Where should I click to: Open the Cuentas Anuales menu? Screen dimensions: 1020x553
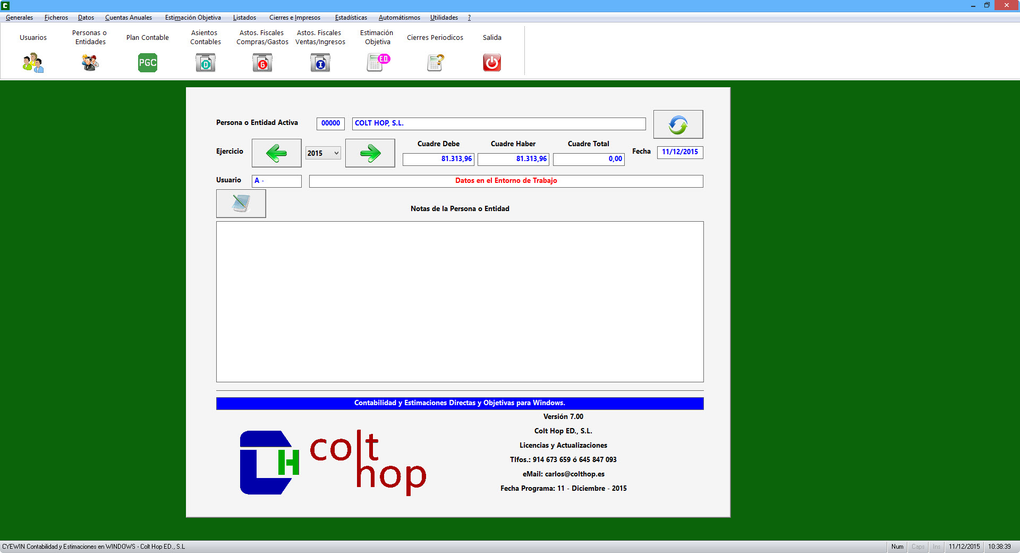click(128, 18)
